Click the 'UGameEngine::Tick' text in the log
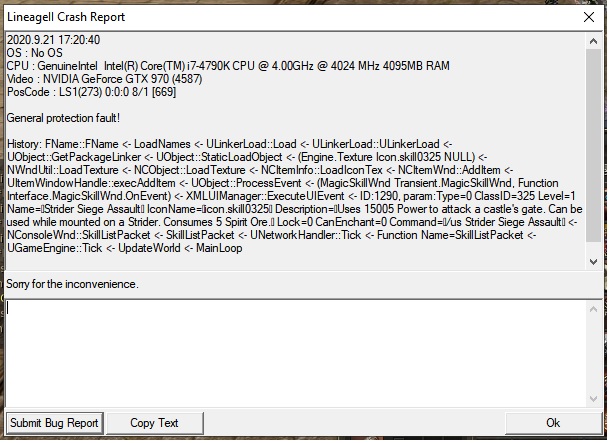 (x=54, y=248)
